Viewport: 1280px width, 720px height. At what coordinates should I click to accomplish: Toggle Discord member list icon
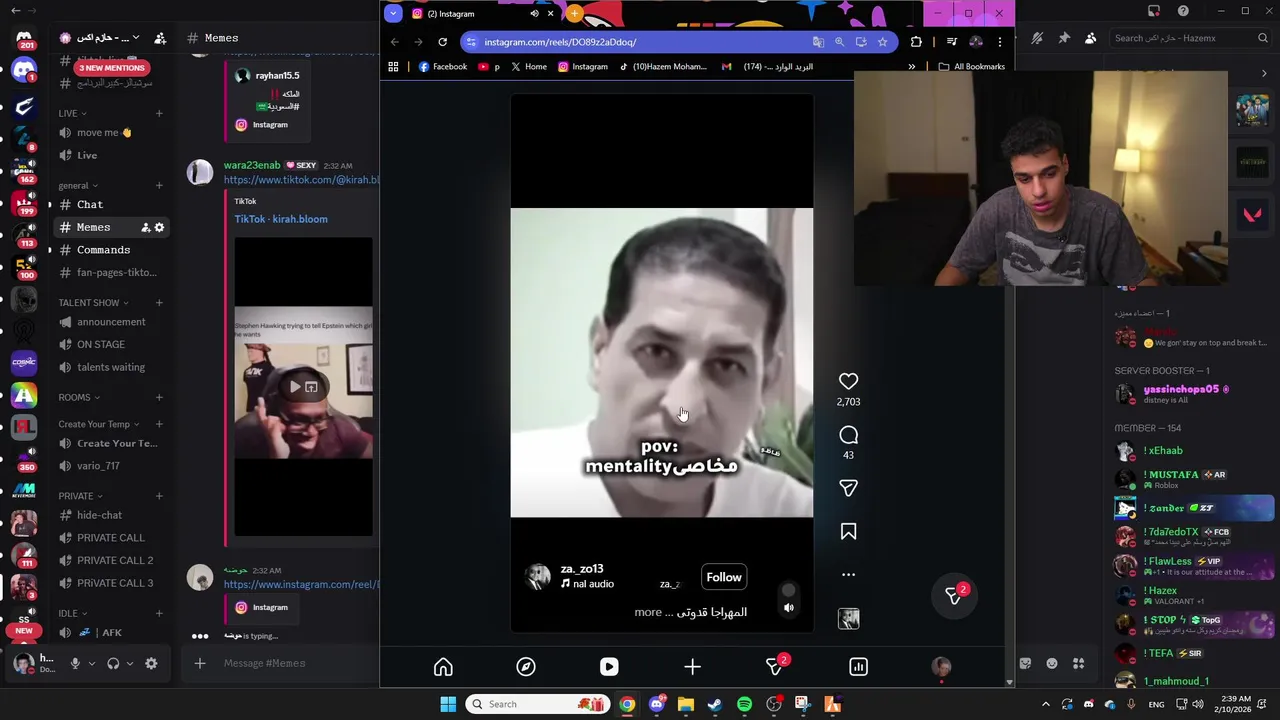1090,38
